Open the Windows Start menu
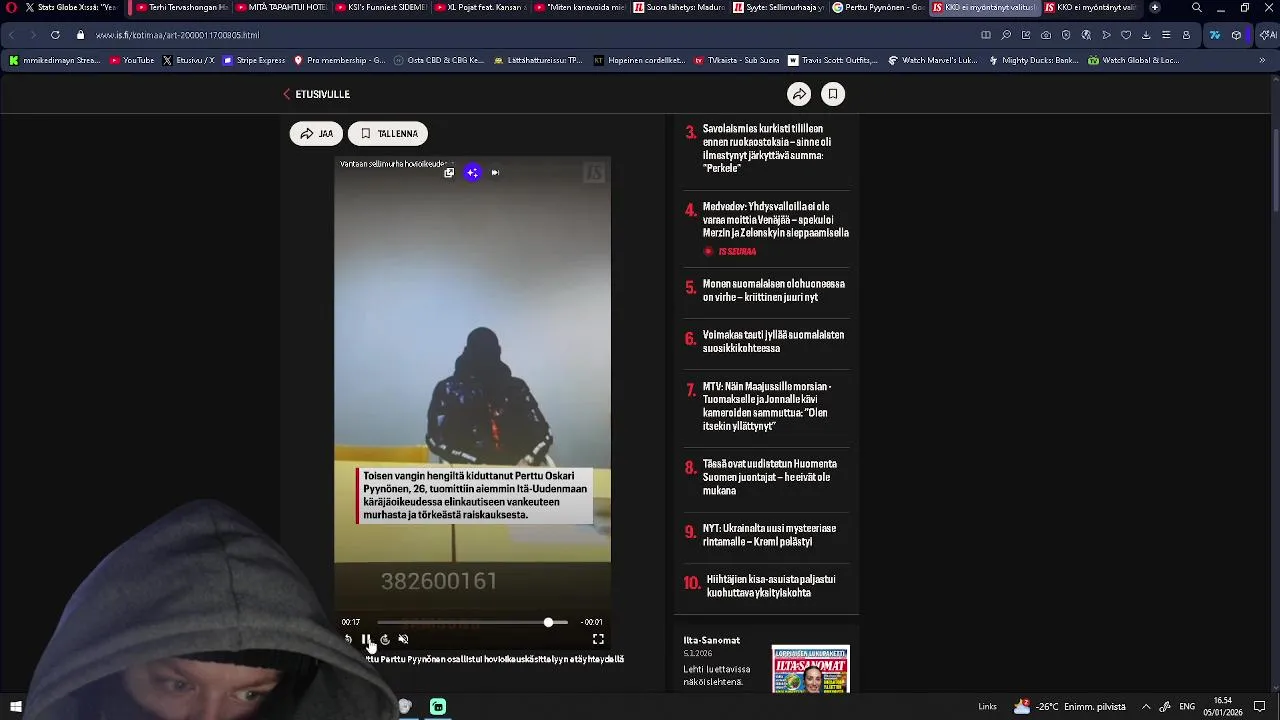Viewport: 1280px width, 720px height. tap(15, 707)
